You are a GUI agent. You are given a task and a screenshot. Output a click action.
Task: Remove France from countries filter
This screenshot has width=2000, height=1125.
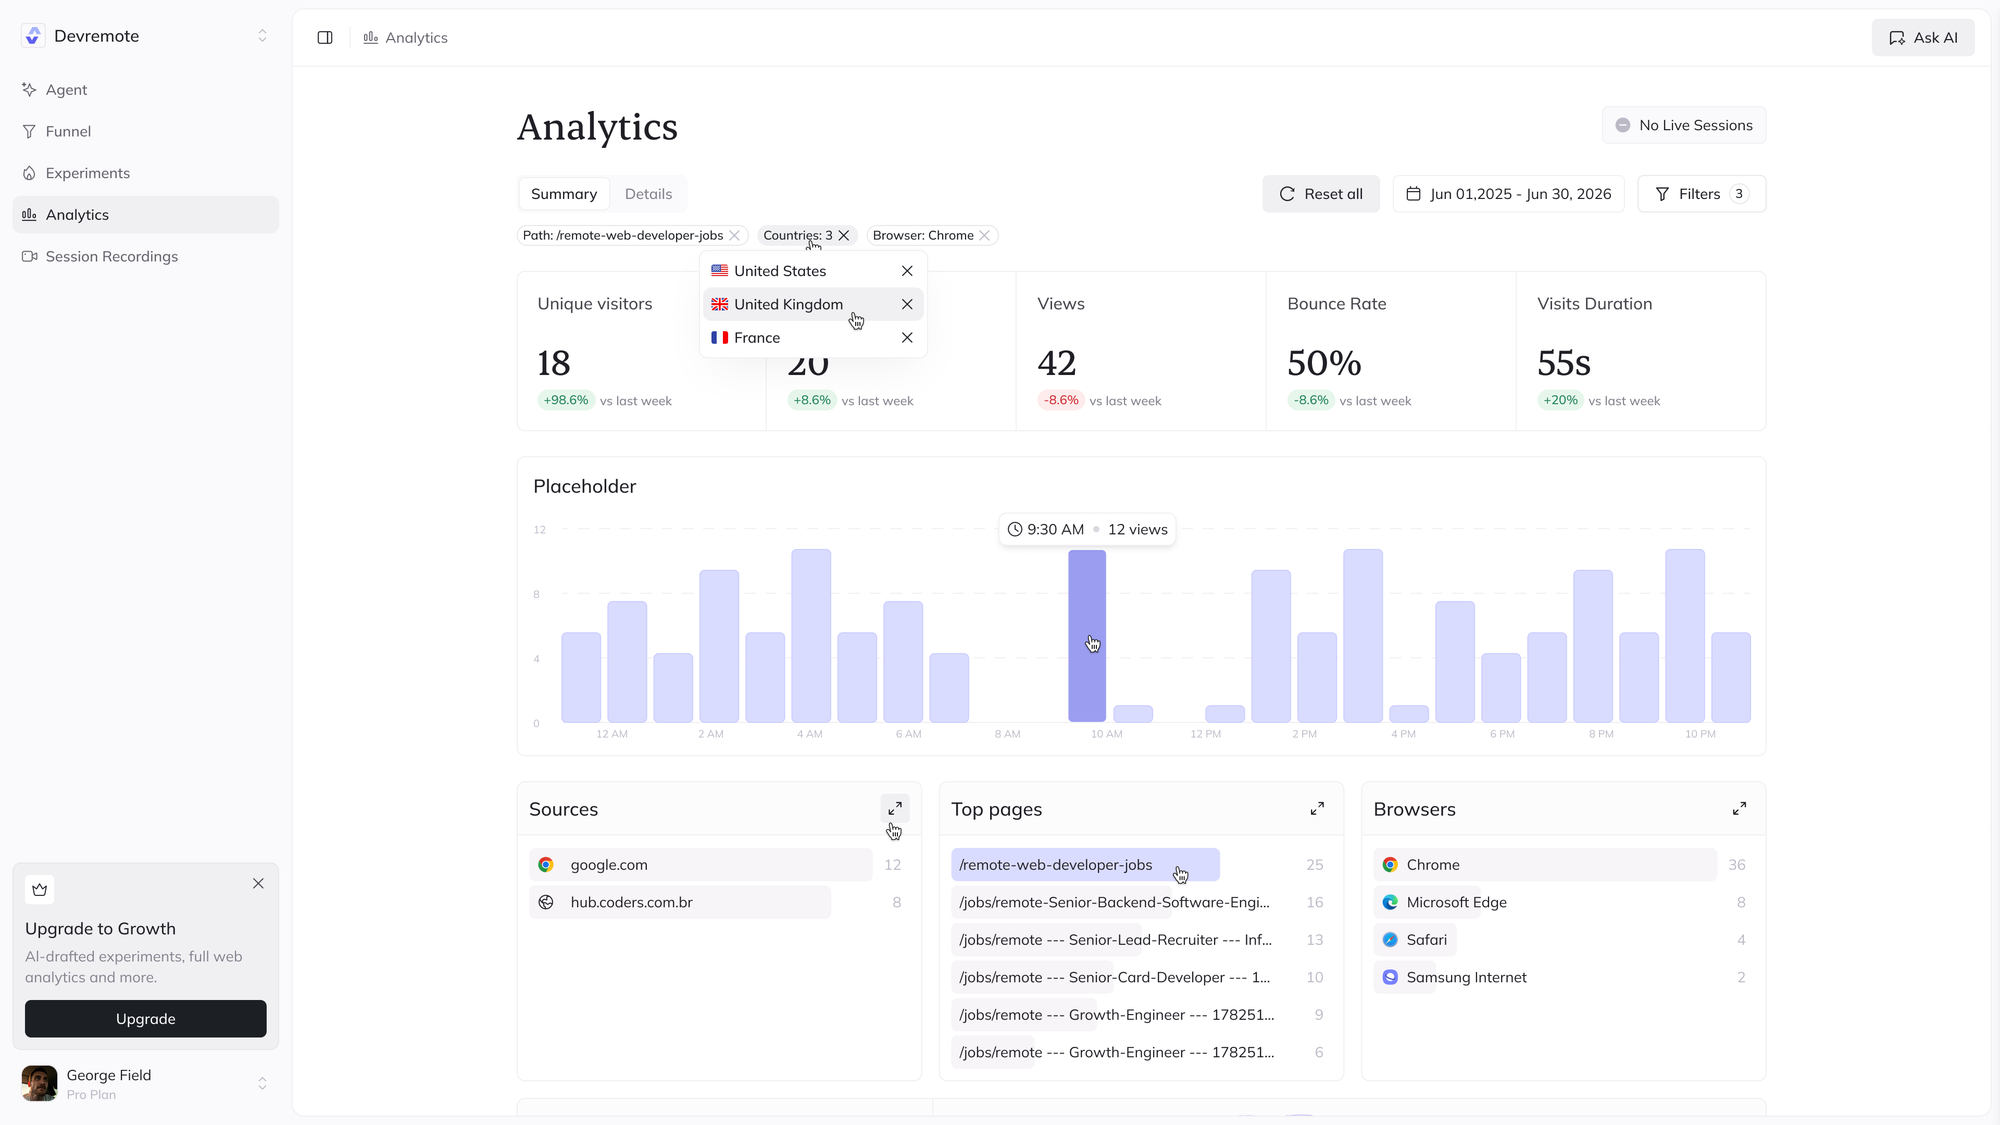[907, 338]
